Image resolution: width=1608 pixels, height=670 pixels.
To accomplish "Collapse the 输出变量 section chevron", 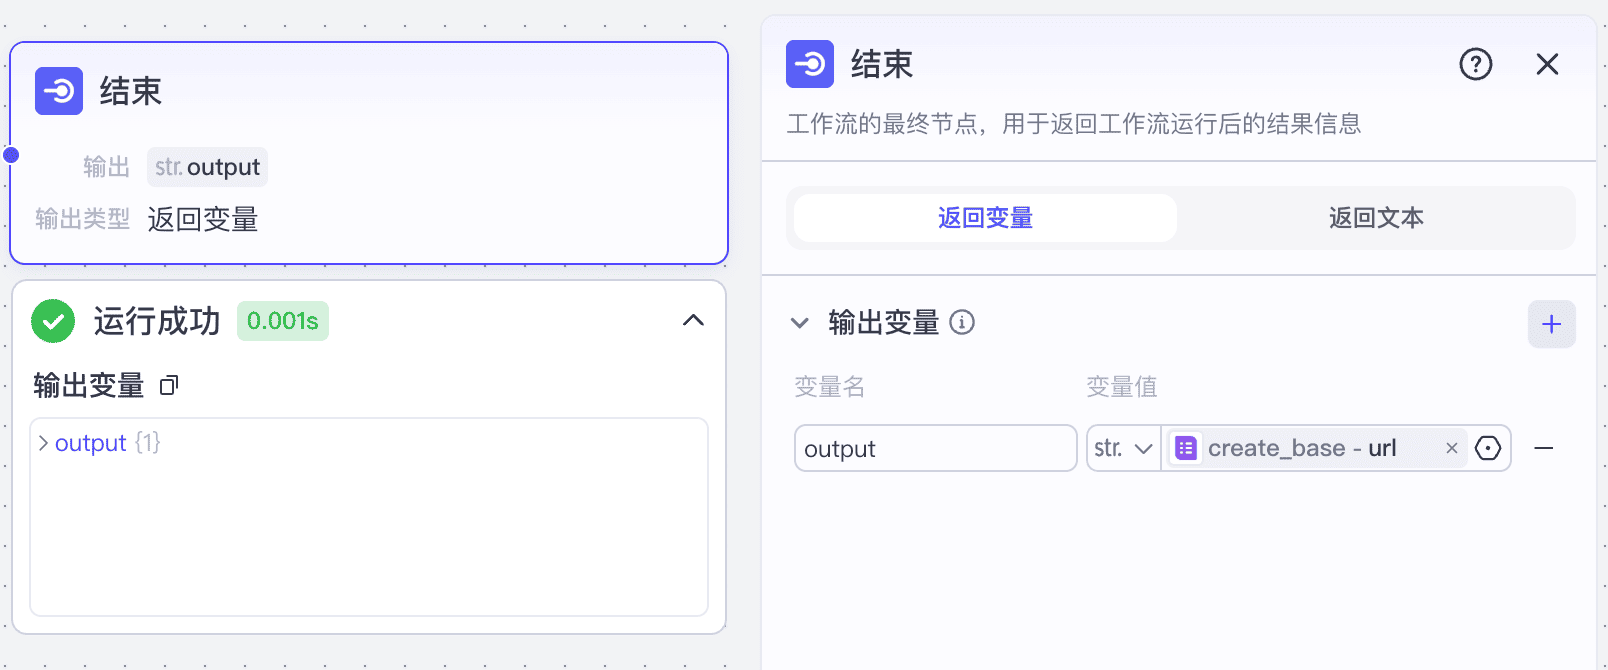I will tap(799, 323).
